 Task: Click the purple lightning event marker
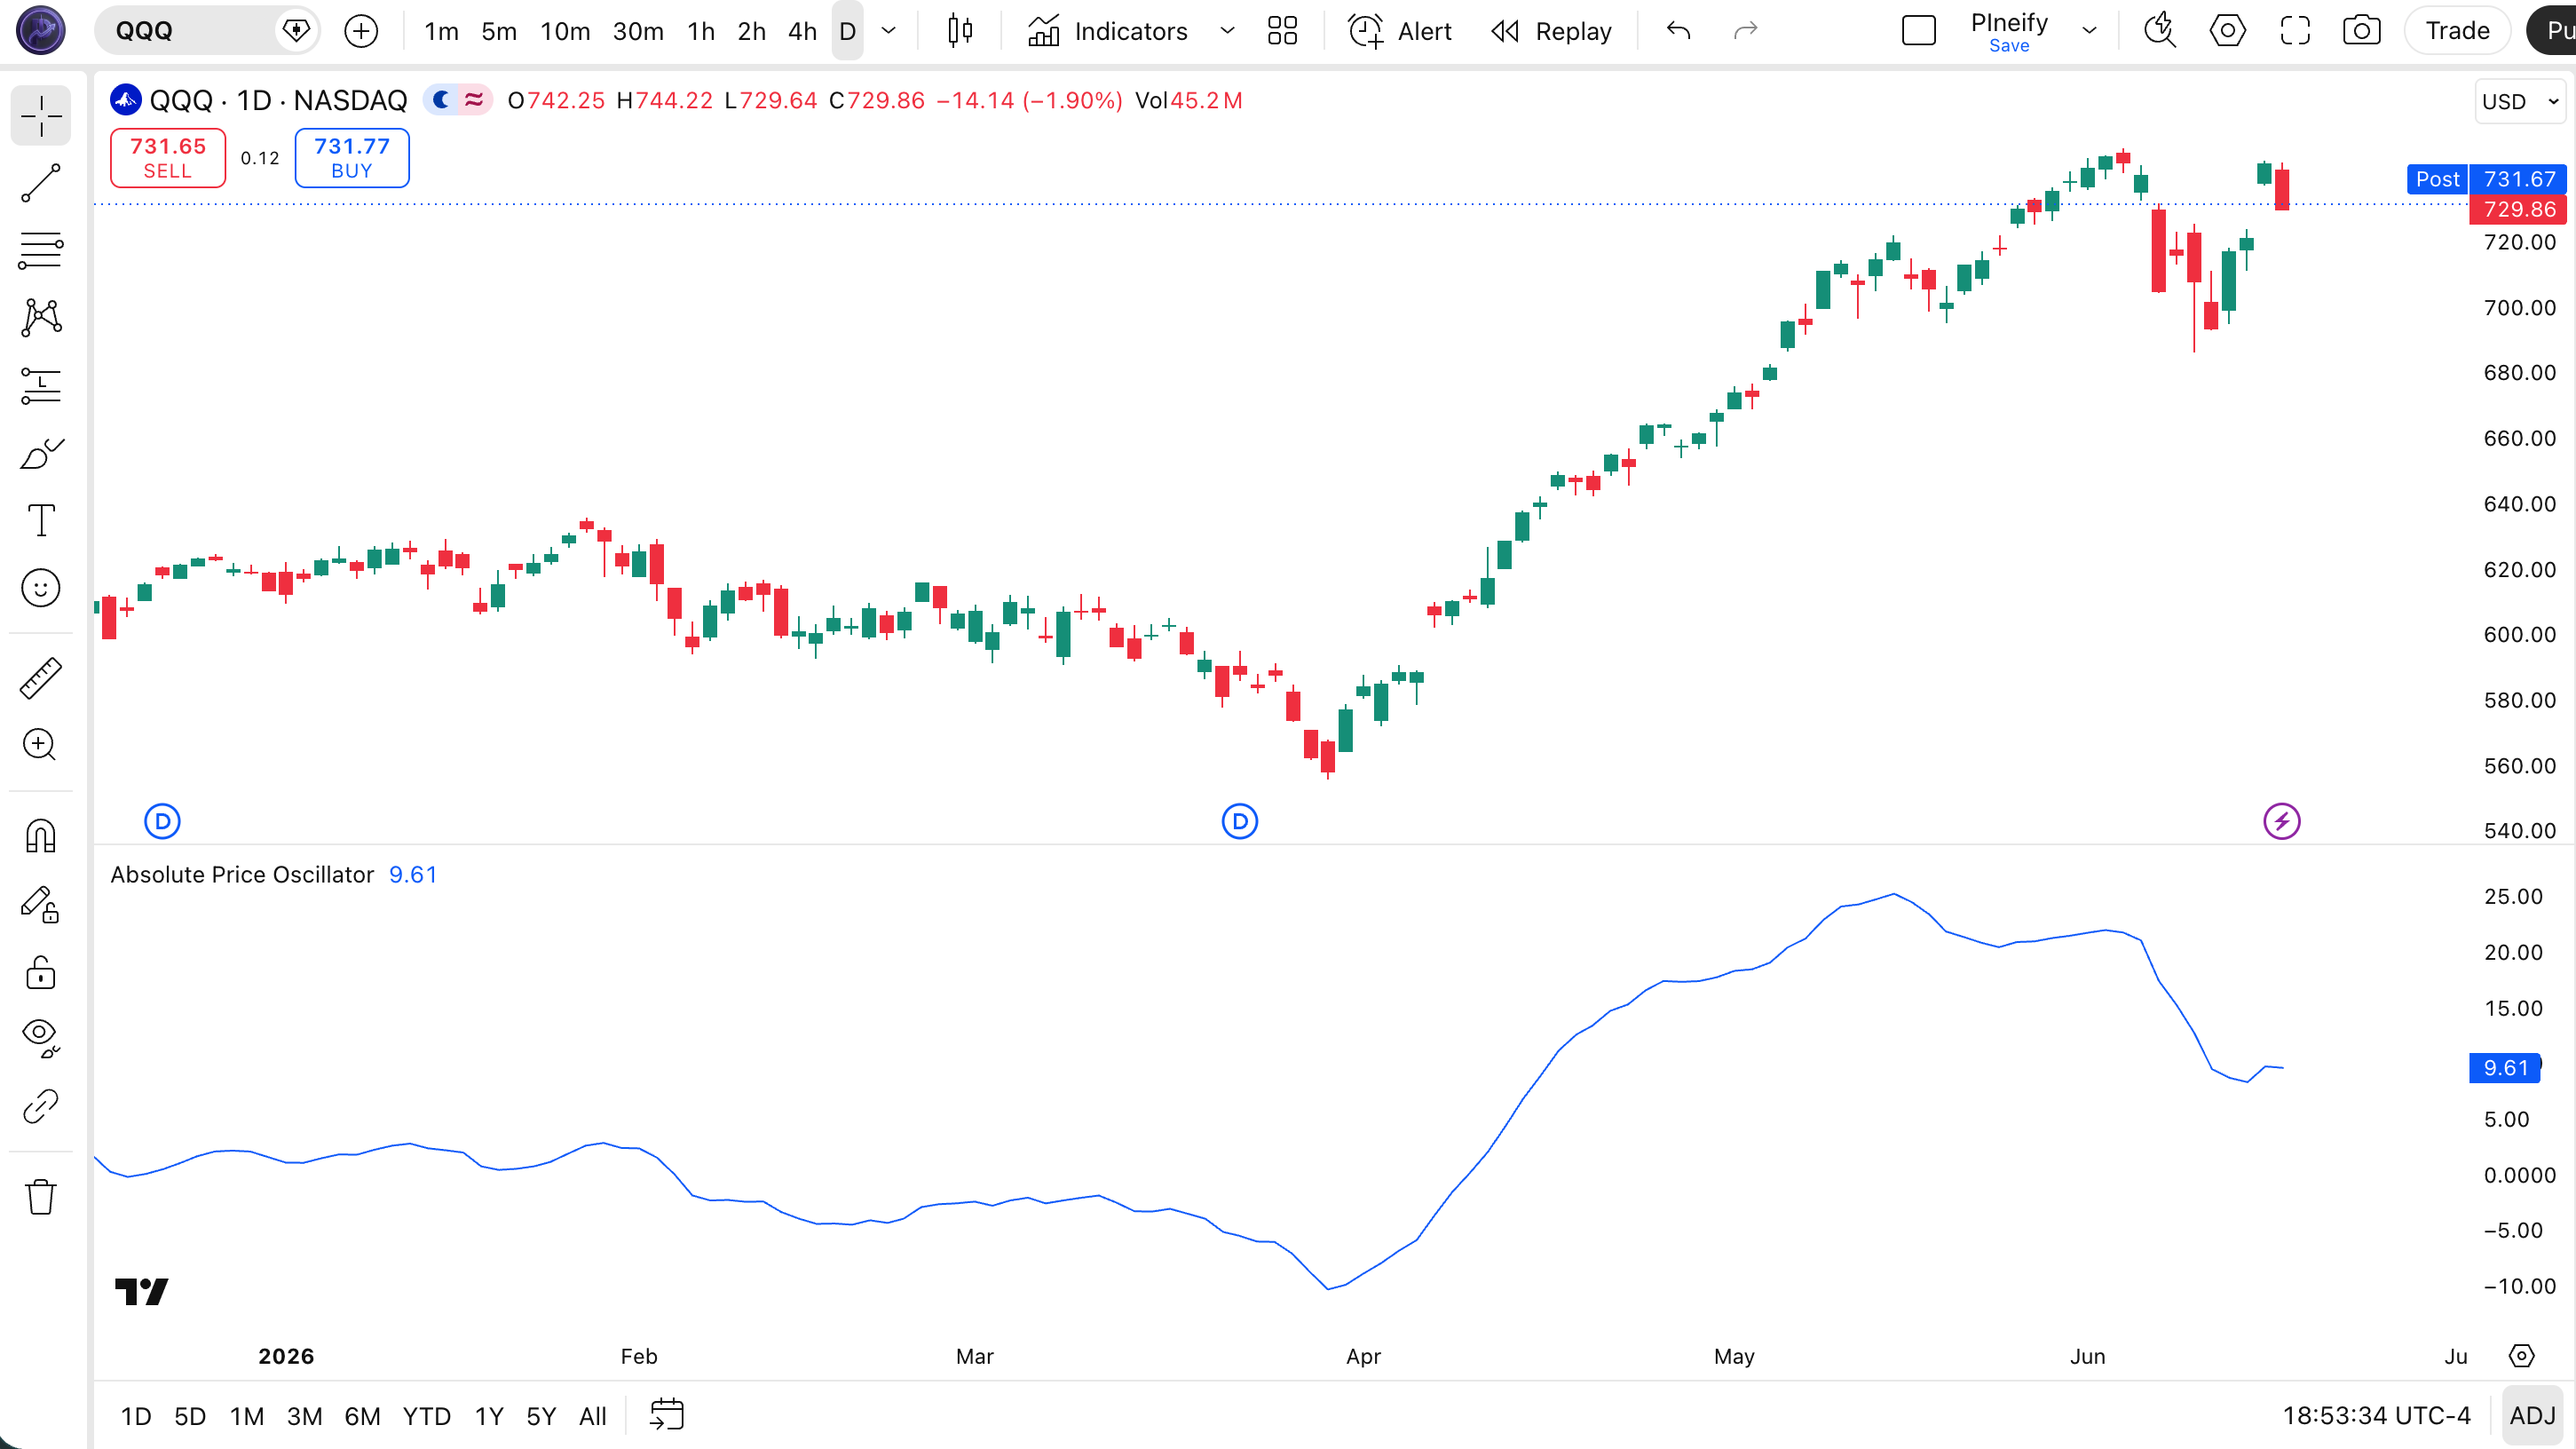point(2282,822)
